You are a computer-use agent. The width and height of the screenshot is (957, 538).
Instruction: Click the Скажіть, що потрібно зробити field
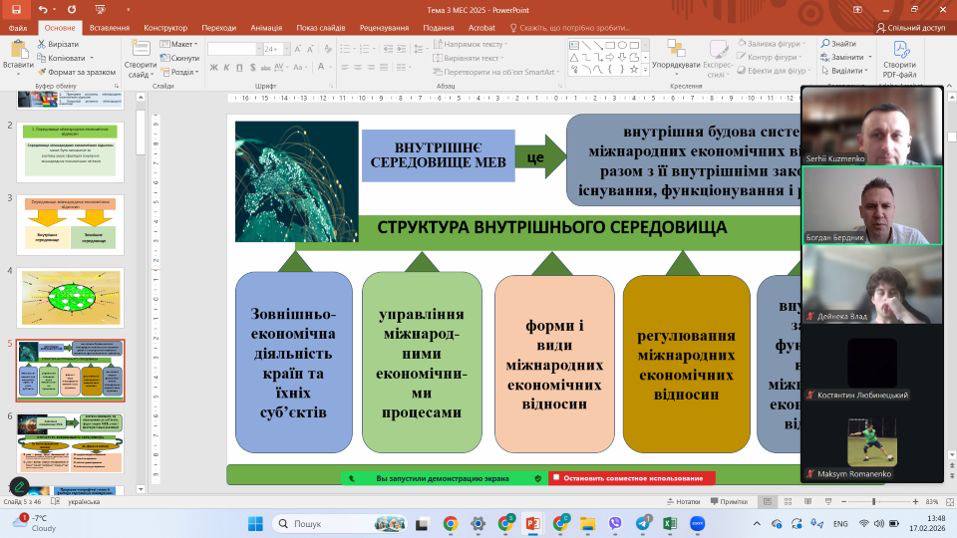pyautogui.click(x=569, y=27)
